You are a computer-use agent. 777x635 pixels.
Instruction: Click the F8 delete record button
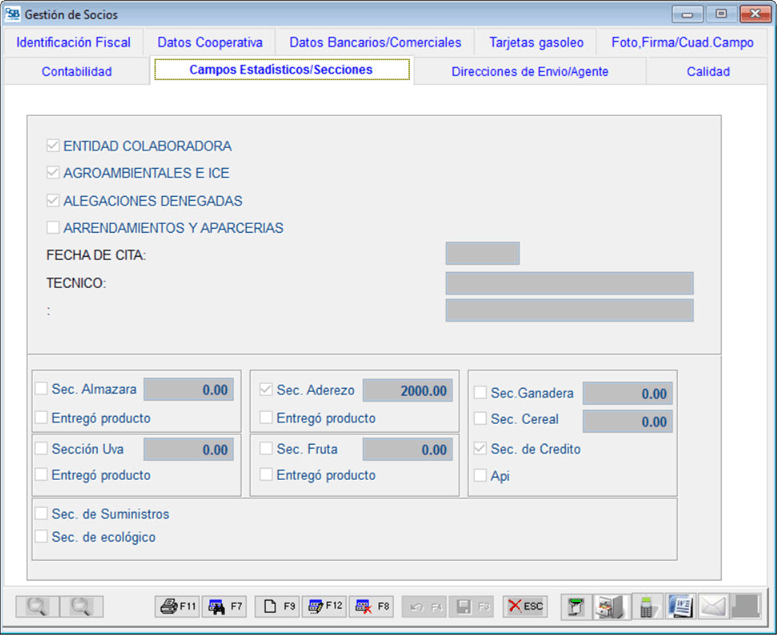click(371, 606)
